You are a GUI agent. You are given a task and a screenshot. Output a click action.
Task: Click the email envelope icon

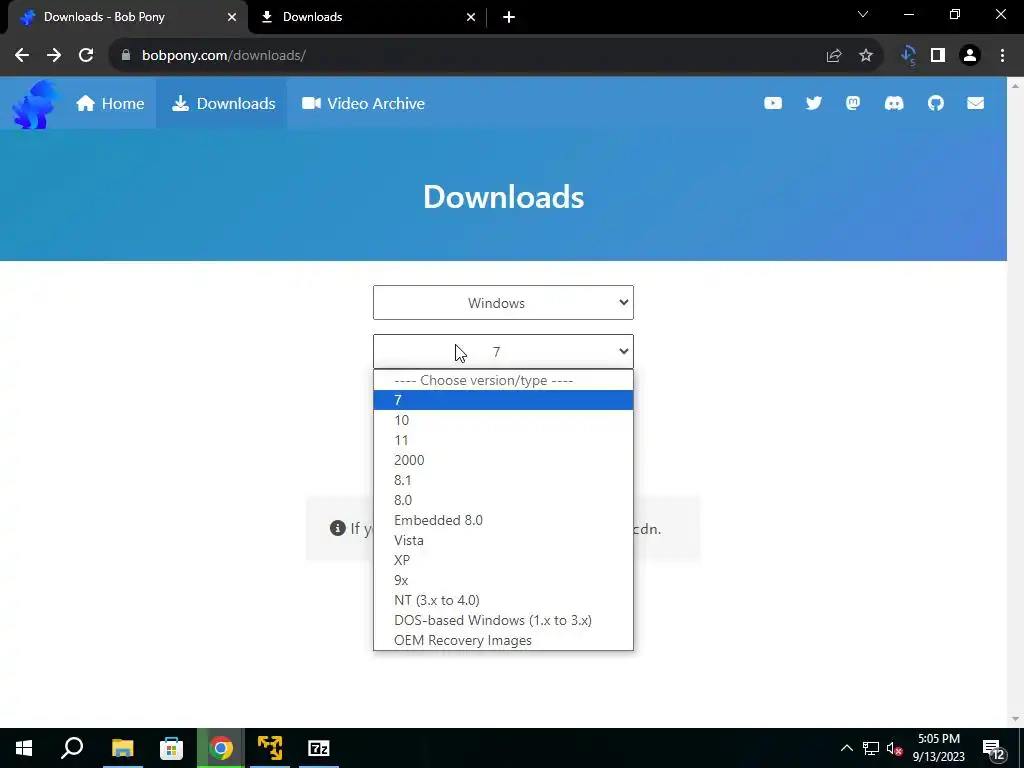975,103
